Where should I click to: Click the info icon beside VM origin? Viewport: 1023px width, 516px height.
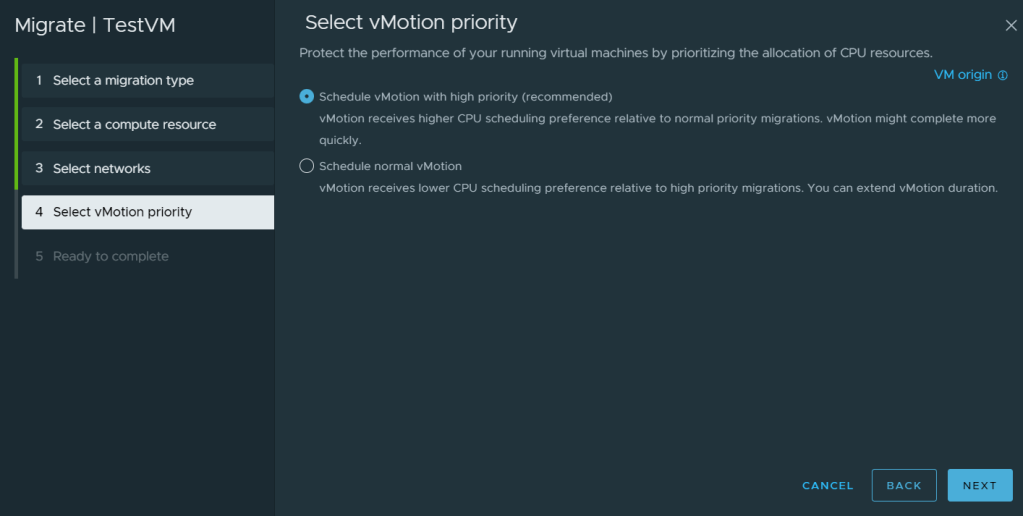1003,75
